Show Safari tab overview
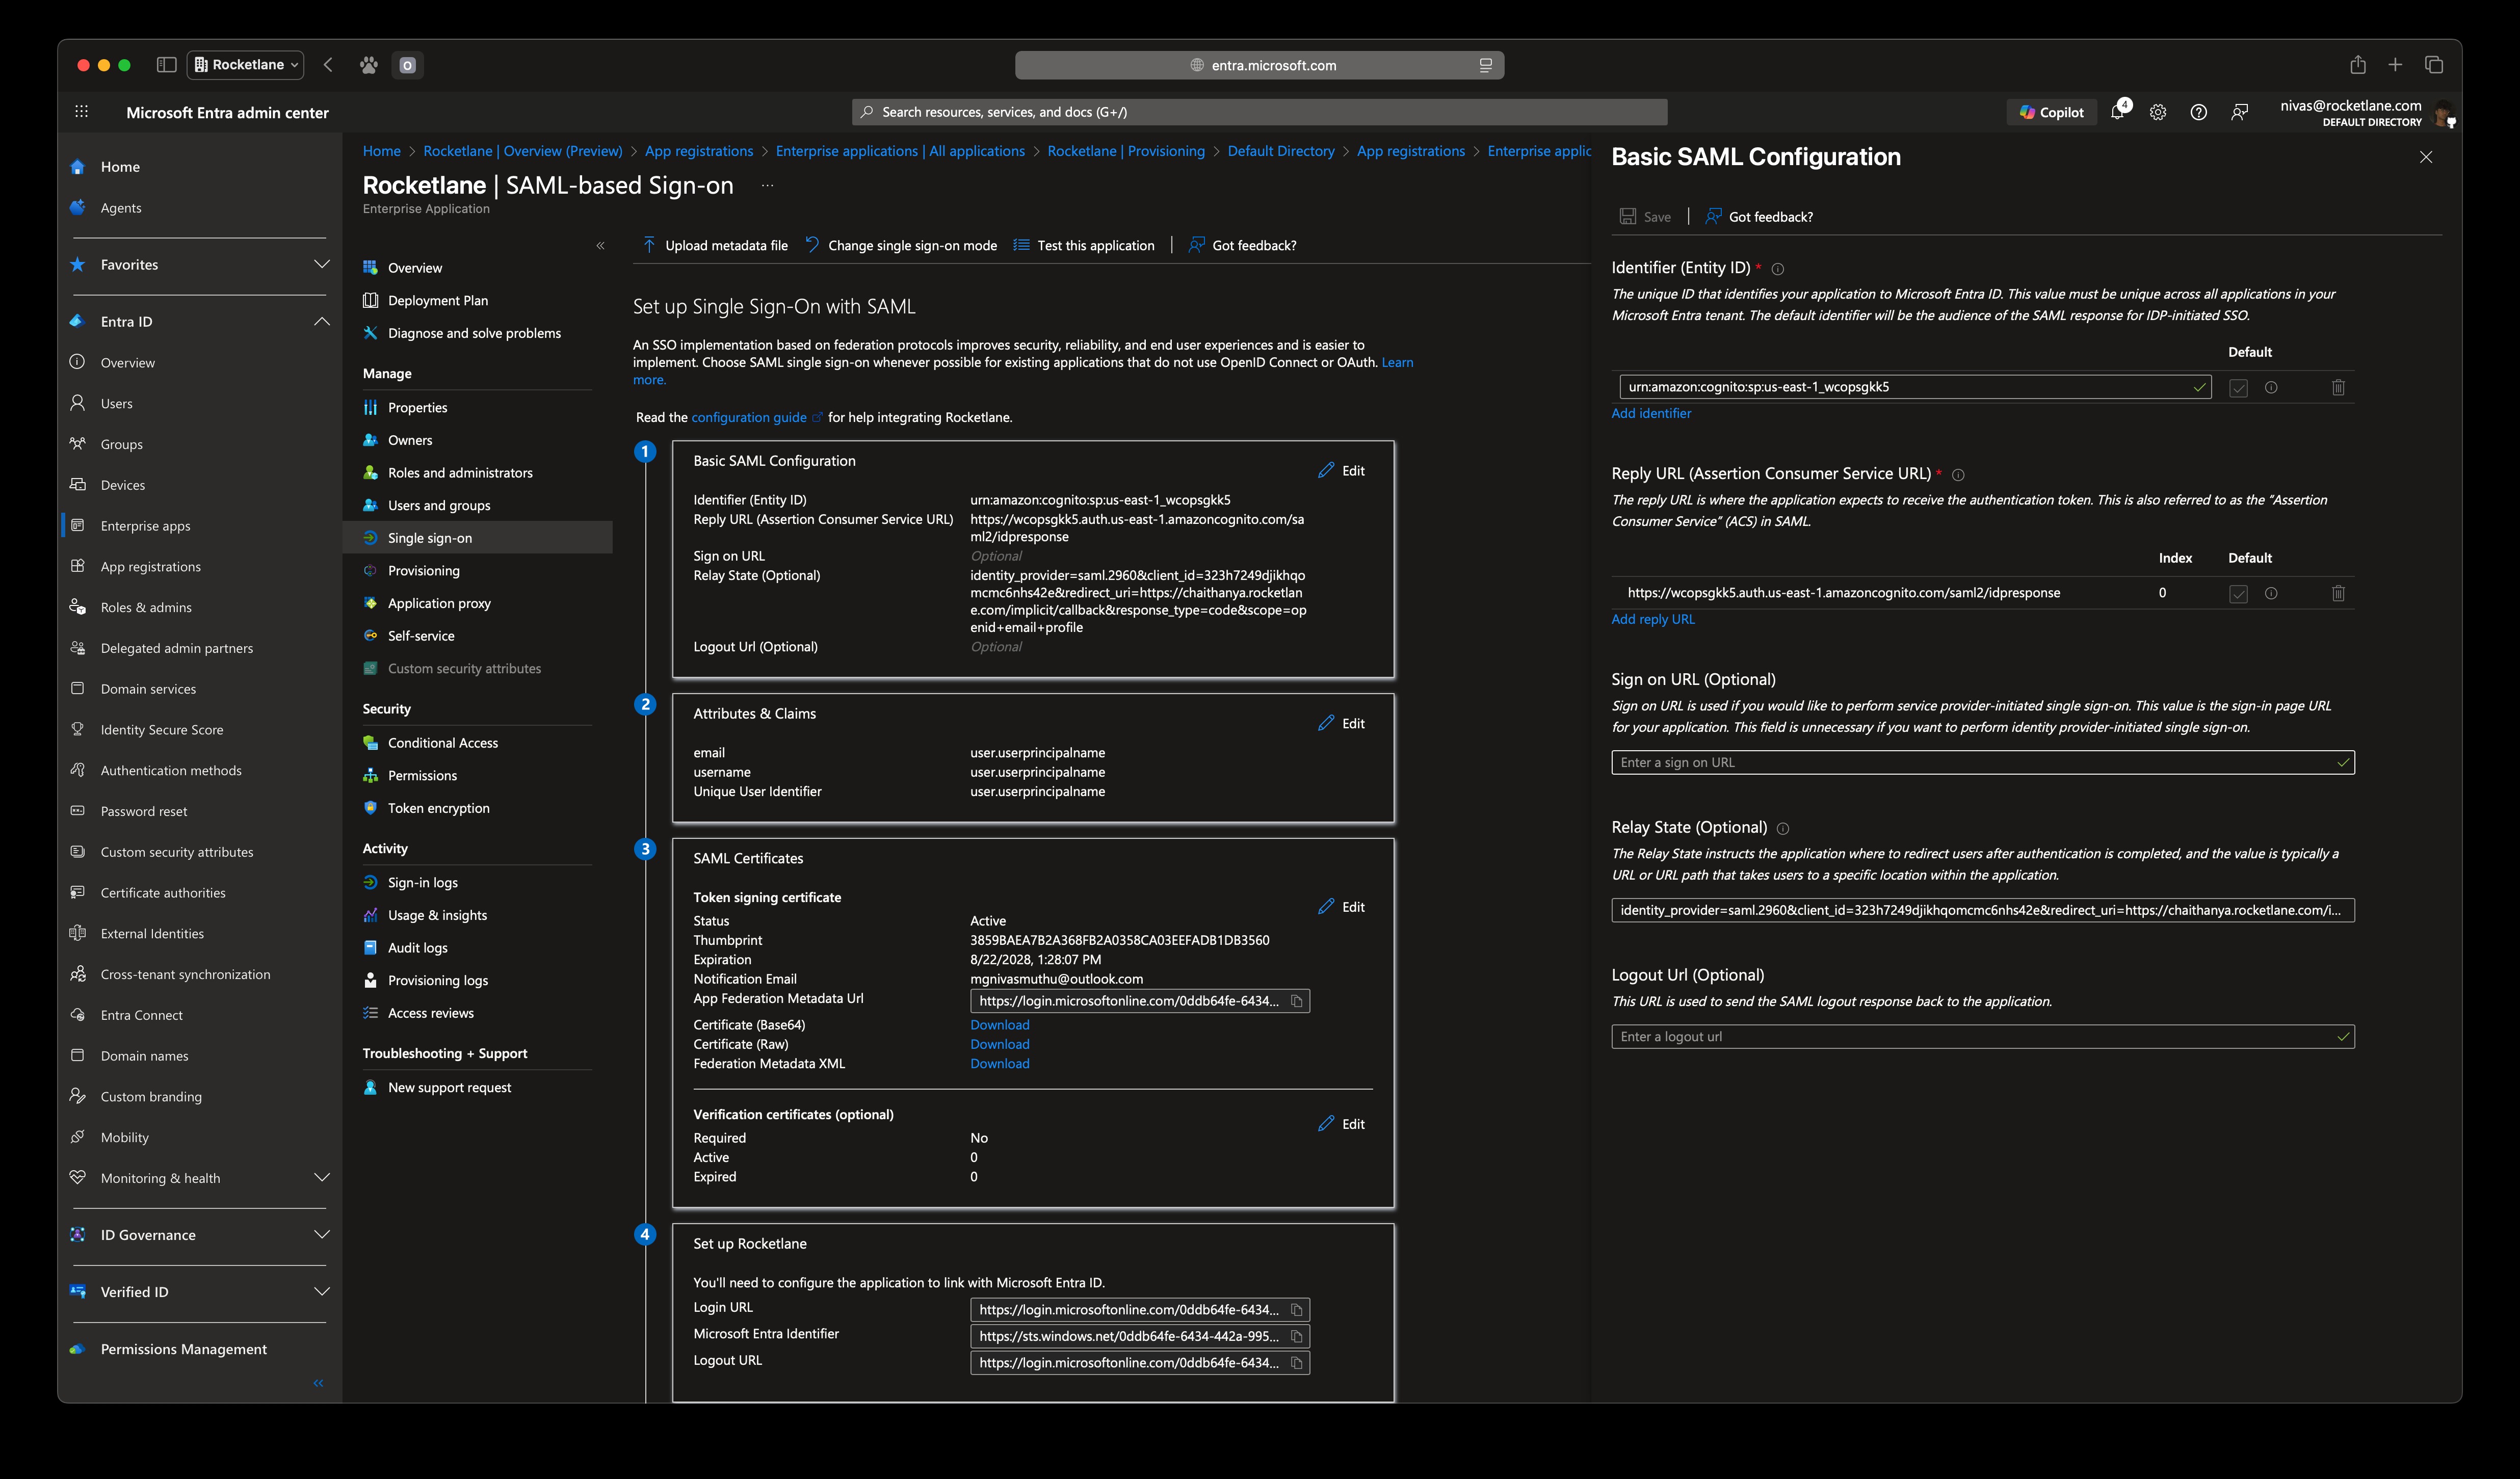This screenshot has width=2520, height=1479. point(2434,65)
